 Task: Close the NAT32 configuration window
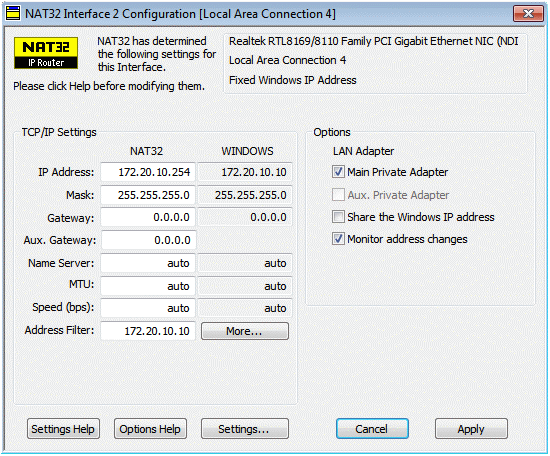click(528, 14)
